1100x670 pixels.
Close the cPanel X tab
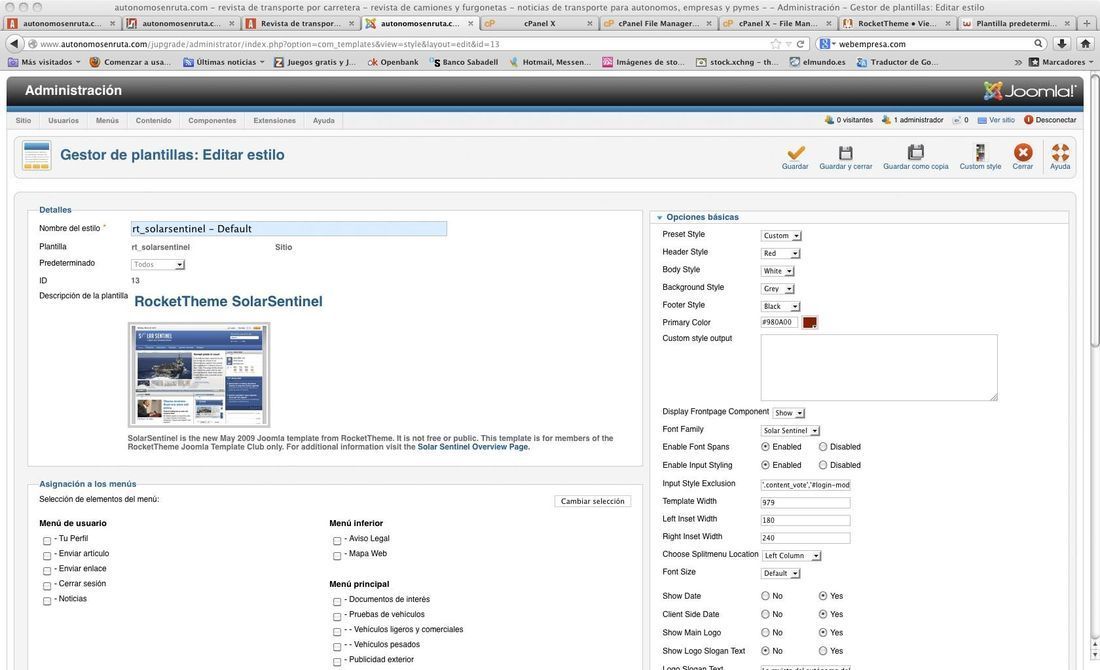(589, 23)
